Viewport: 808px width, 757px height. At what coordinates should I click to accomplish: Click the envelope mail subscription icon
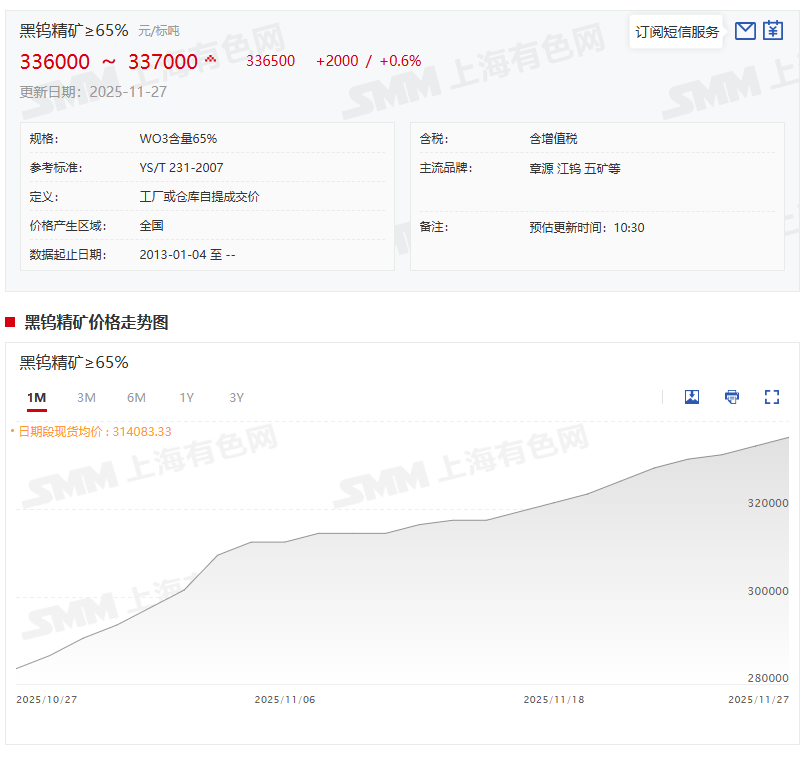pos(744,31)
